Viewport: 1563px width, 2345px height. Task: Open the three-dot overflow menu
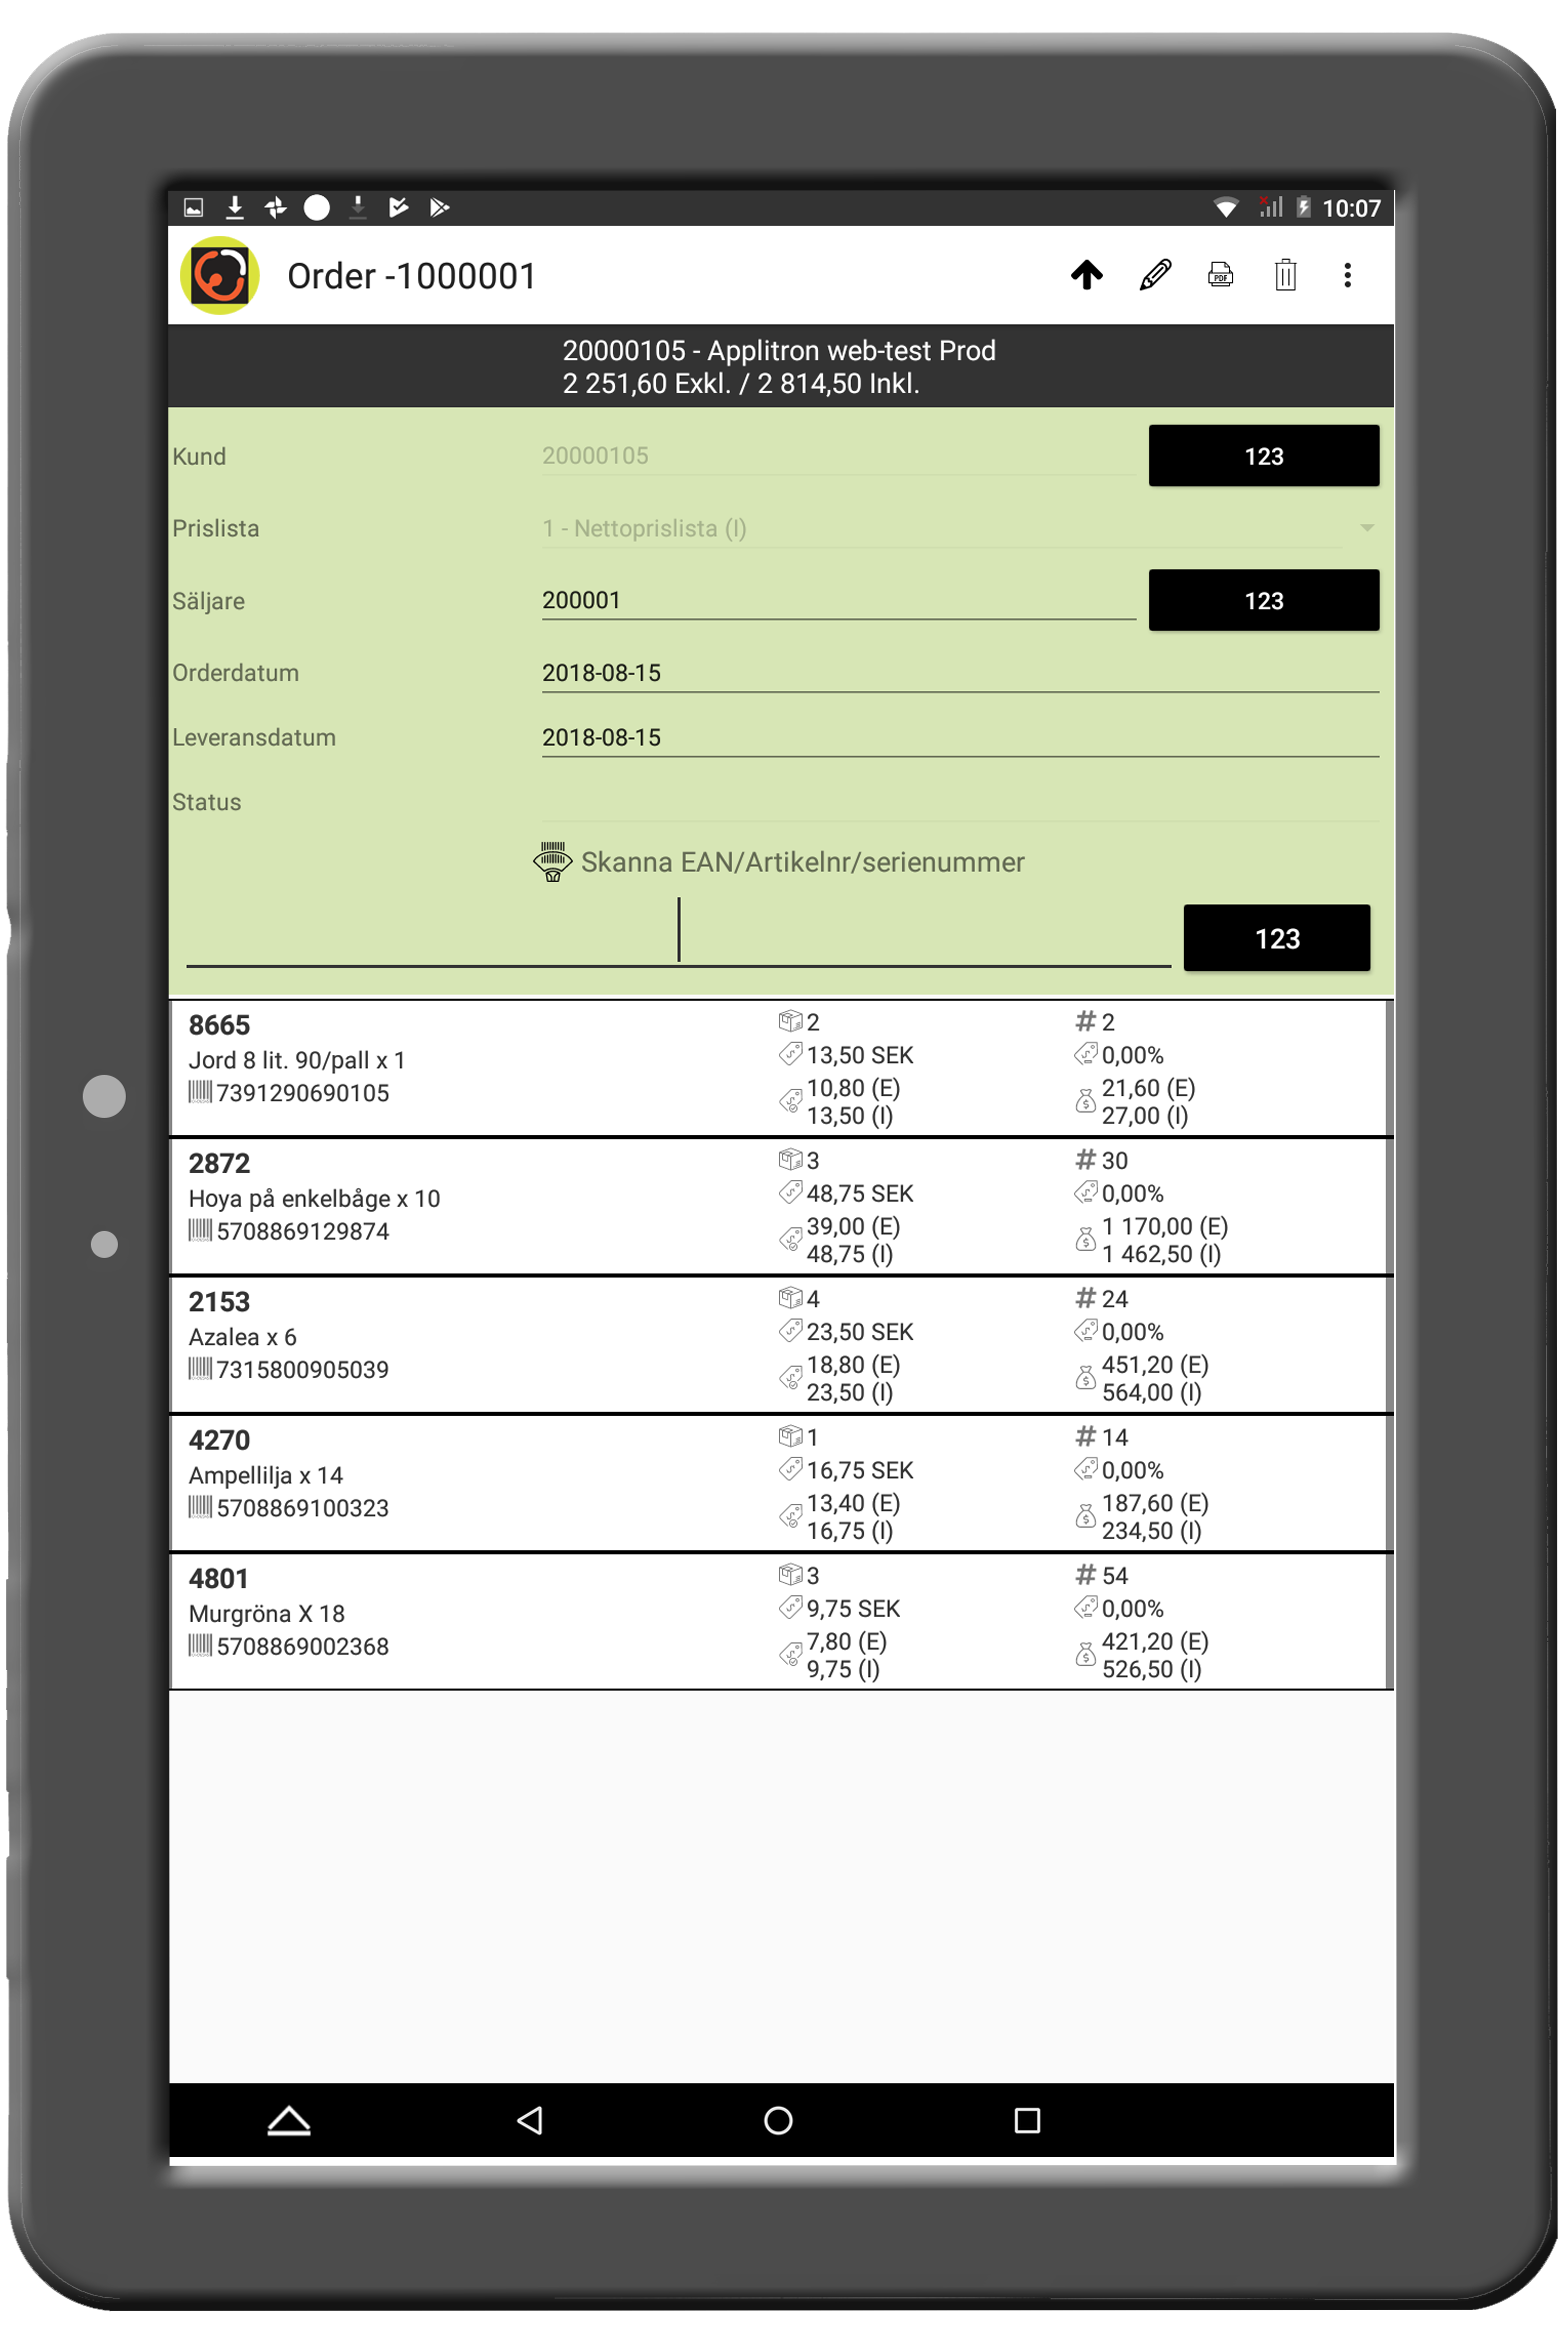[1346, 274]
